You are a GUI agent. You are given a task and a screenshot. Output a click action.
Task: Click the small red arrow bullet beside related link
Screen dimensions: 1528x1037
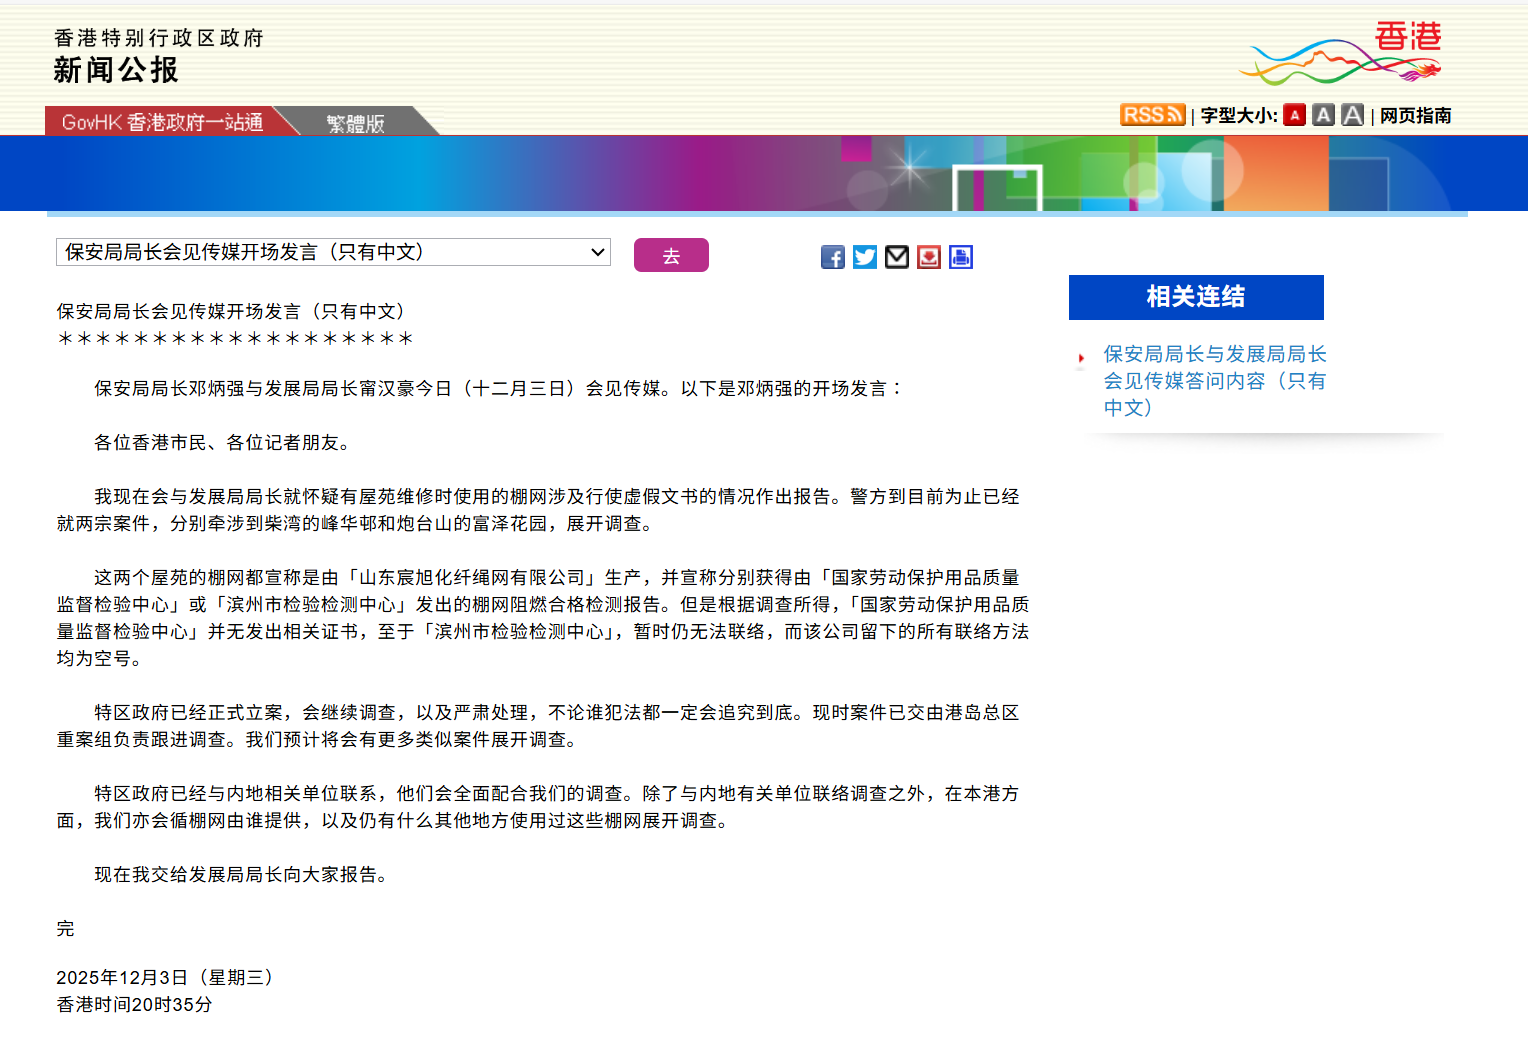(1081, 358)
